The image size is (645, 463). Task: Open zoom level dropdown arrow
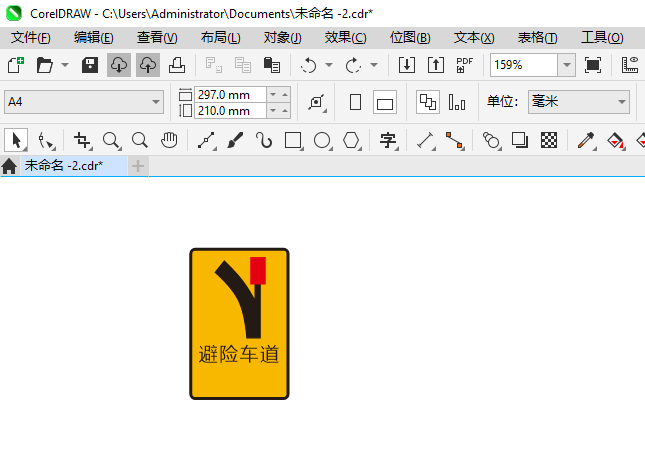click(566, 65)
